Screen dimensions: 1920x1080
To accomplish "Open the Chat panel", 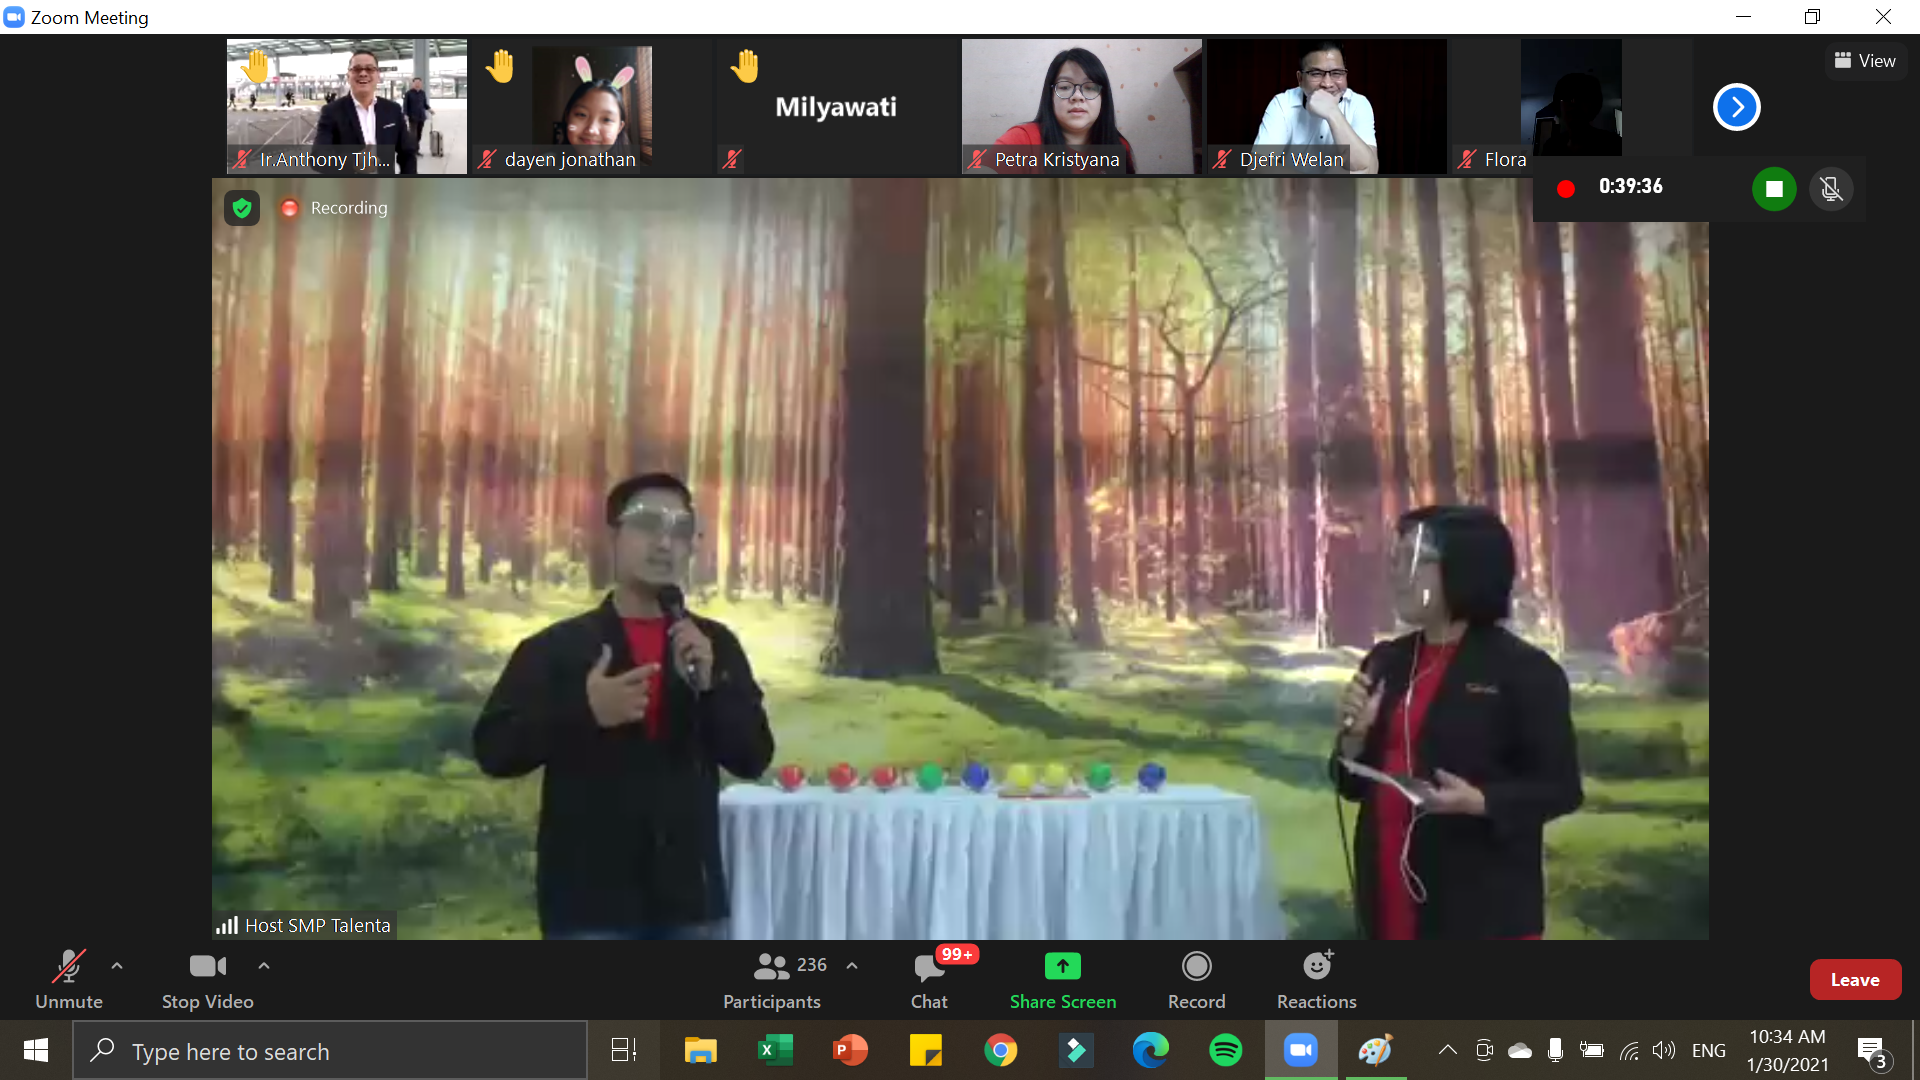I will (x=929, y=980).
